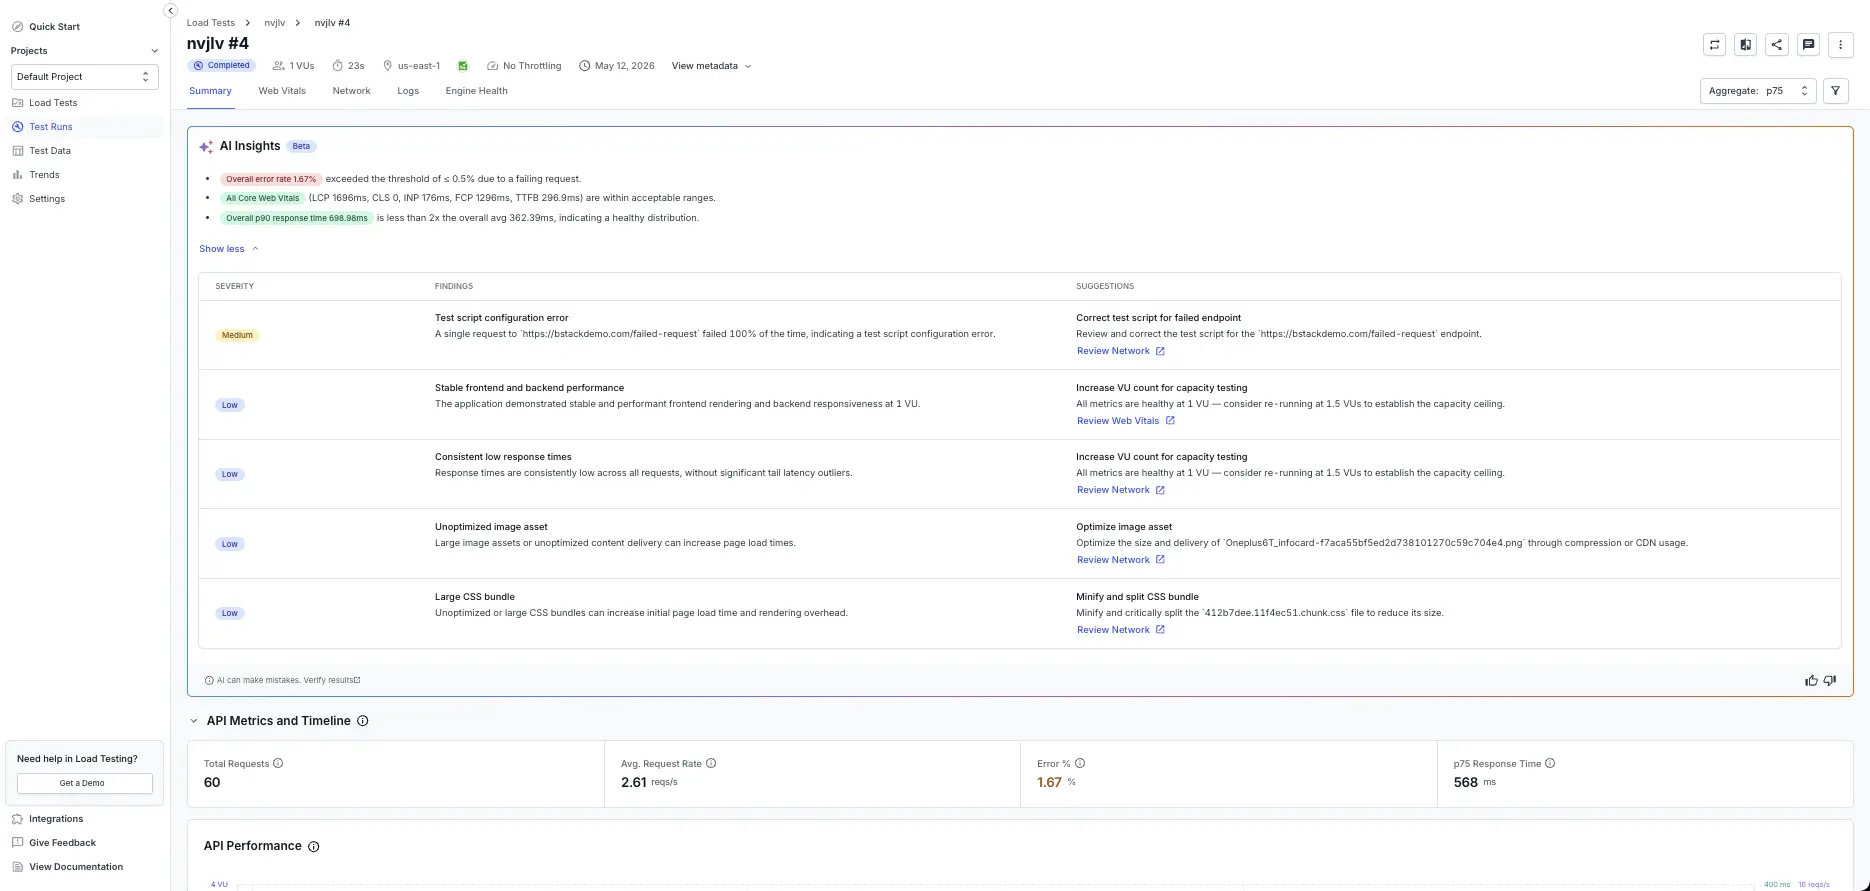Click the us-east-1 region label

418,66
